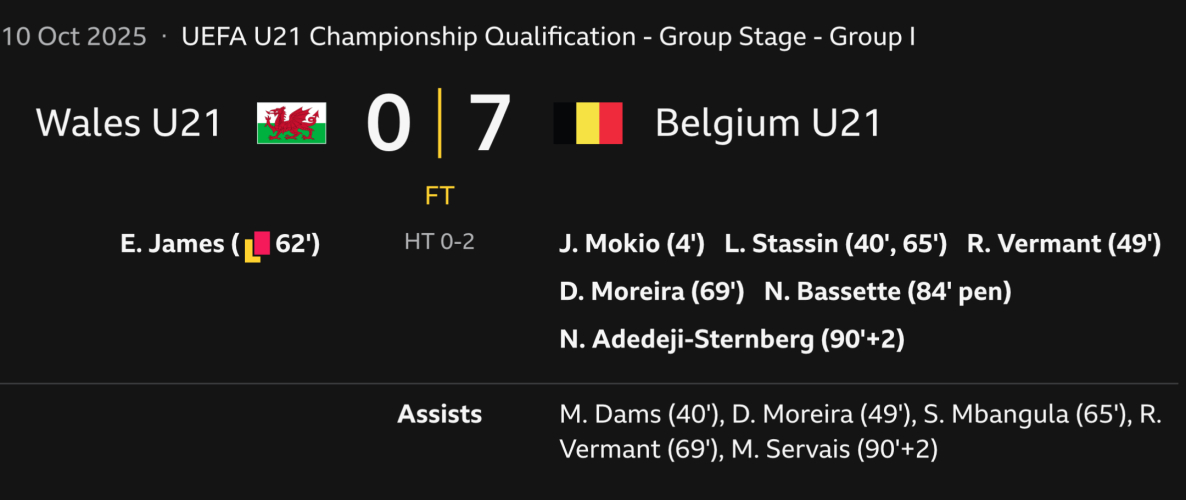Click goalscorer J. Mokio (4')

point(632,244)
